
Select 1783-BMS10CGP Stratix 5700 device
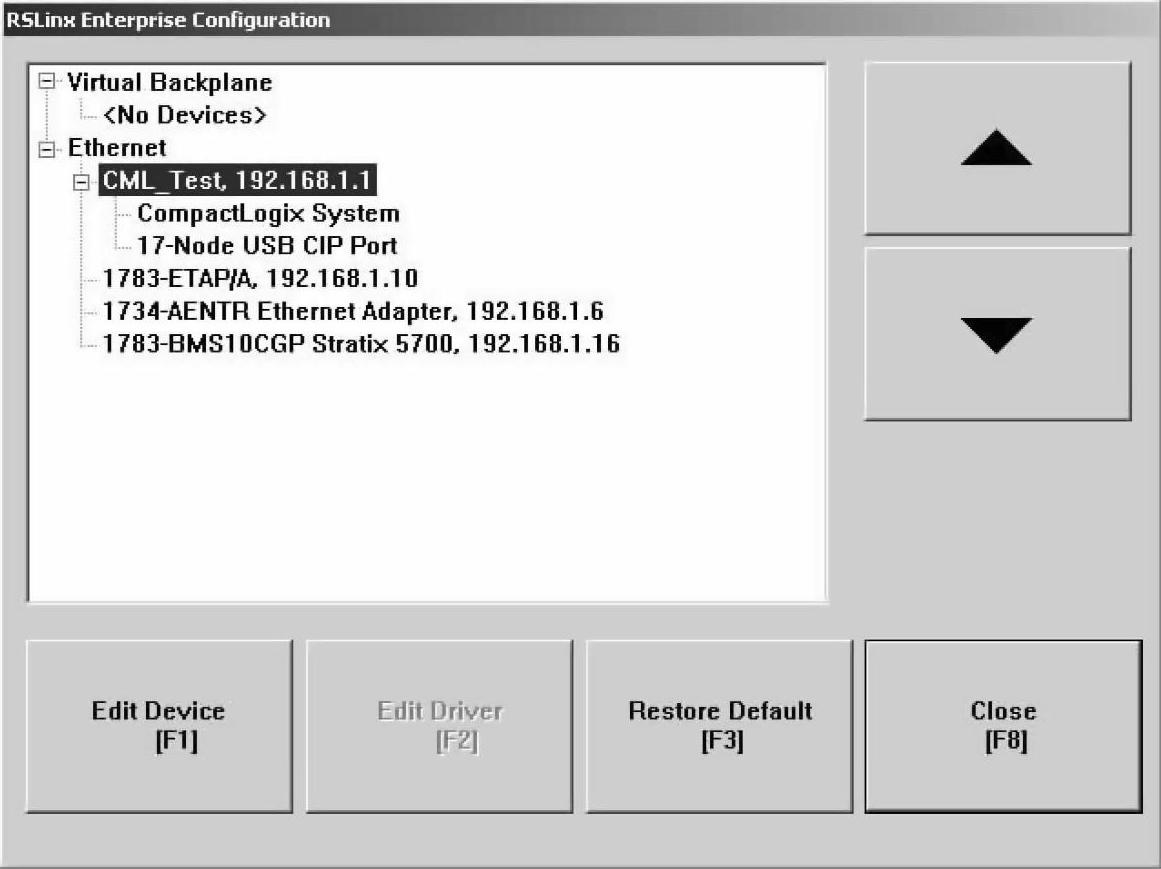[361, 343]
